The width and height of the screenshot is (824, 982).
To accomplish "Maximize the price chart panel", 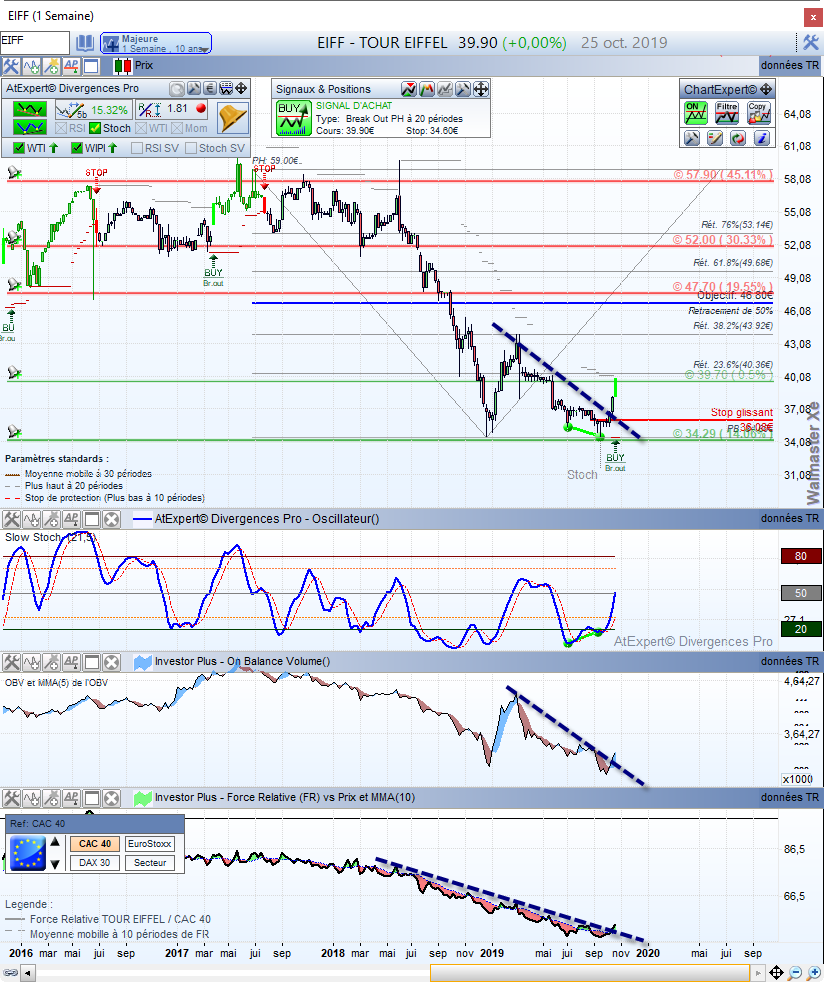I will [x=91, y=66].
